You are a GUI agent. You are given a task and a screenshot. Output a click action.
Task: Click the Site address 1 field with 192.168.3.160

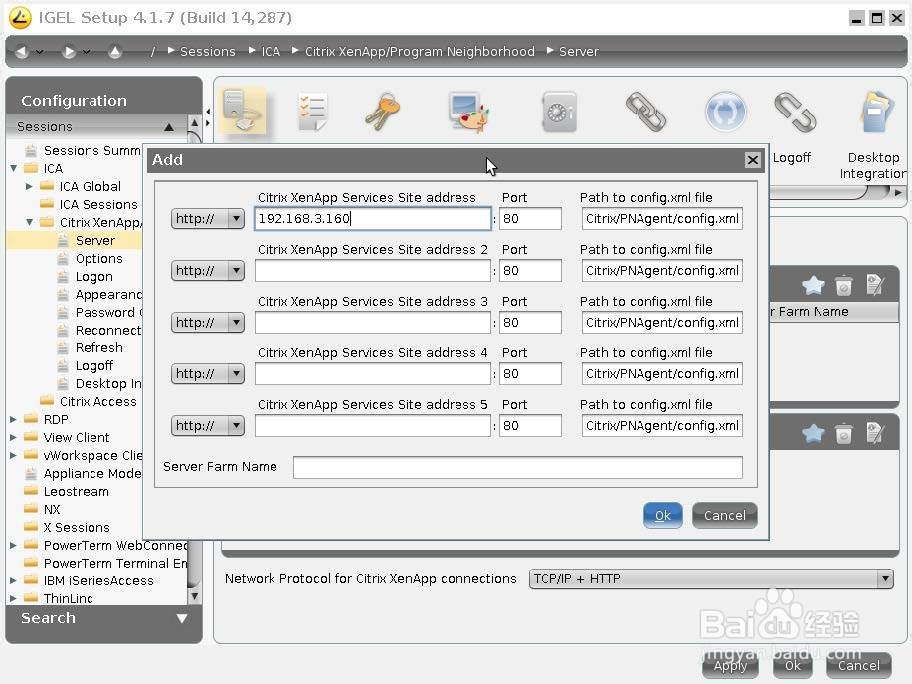click(x=373, y=219)
